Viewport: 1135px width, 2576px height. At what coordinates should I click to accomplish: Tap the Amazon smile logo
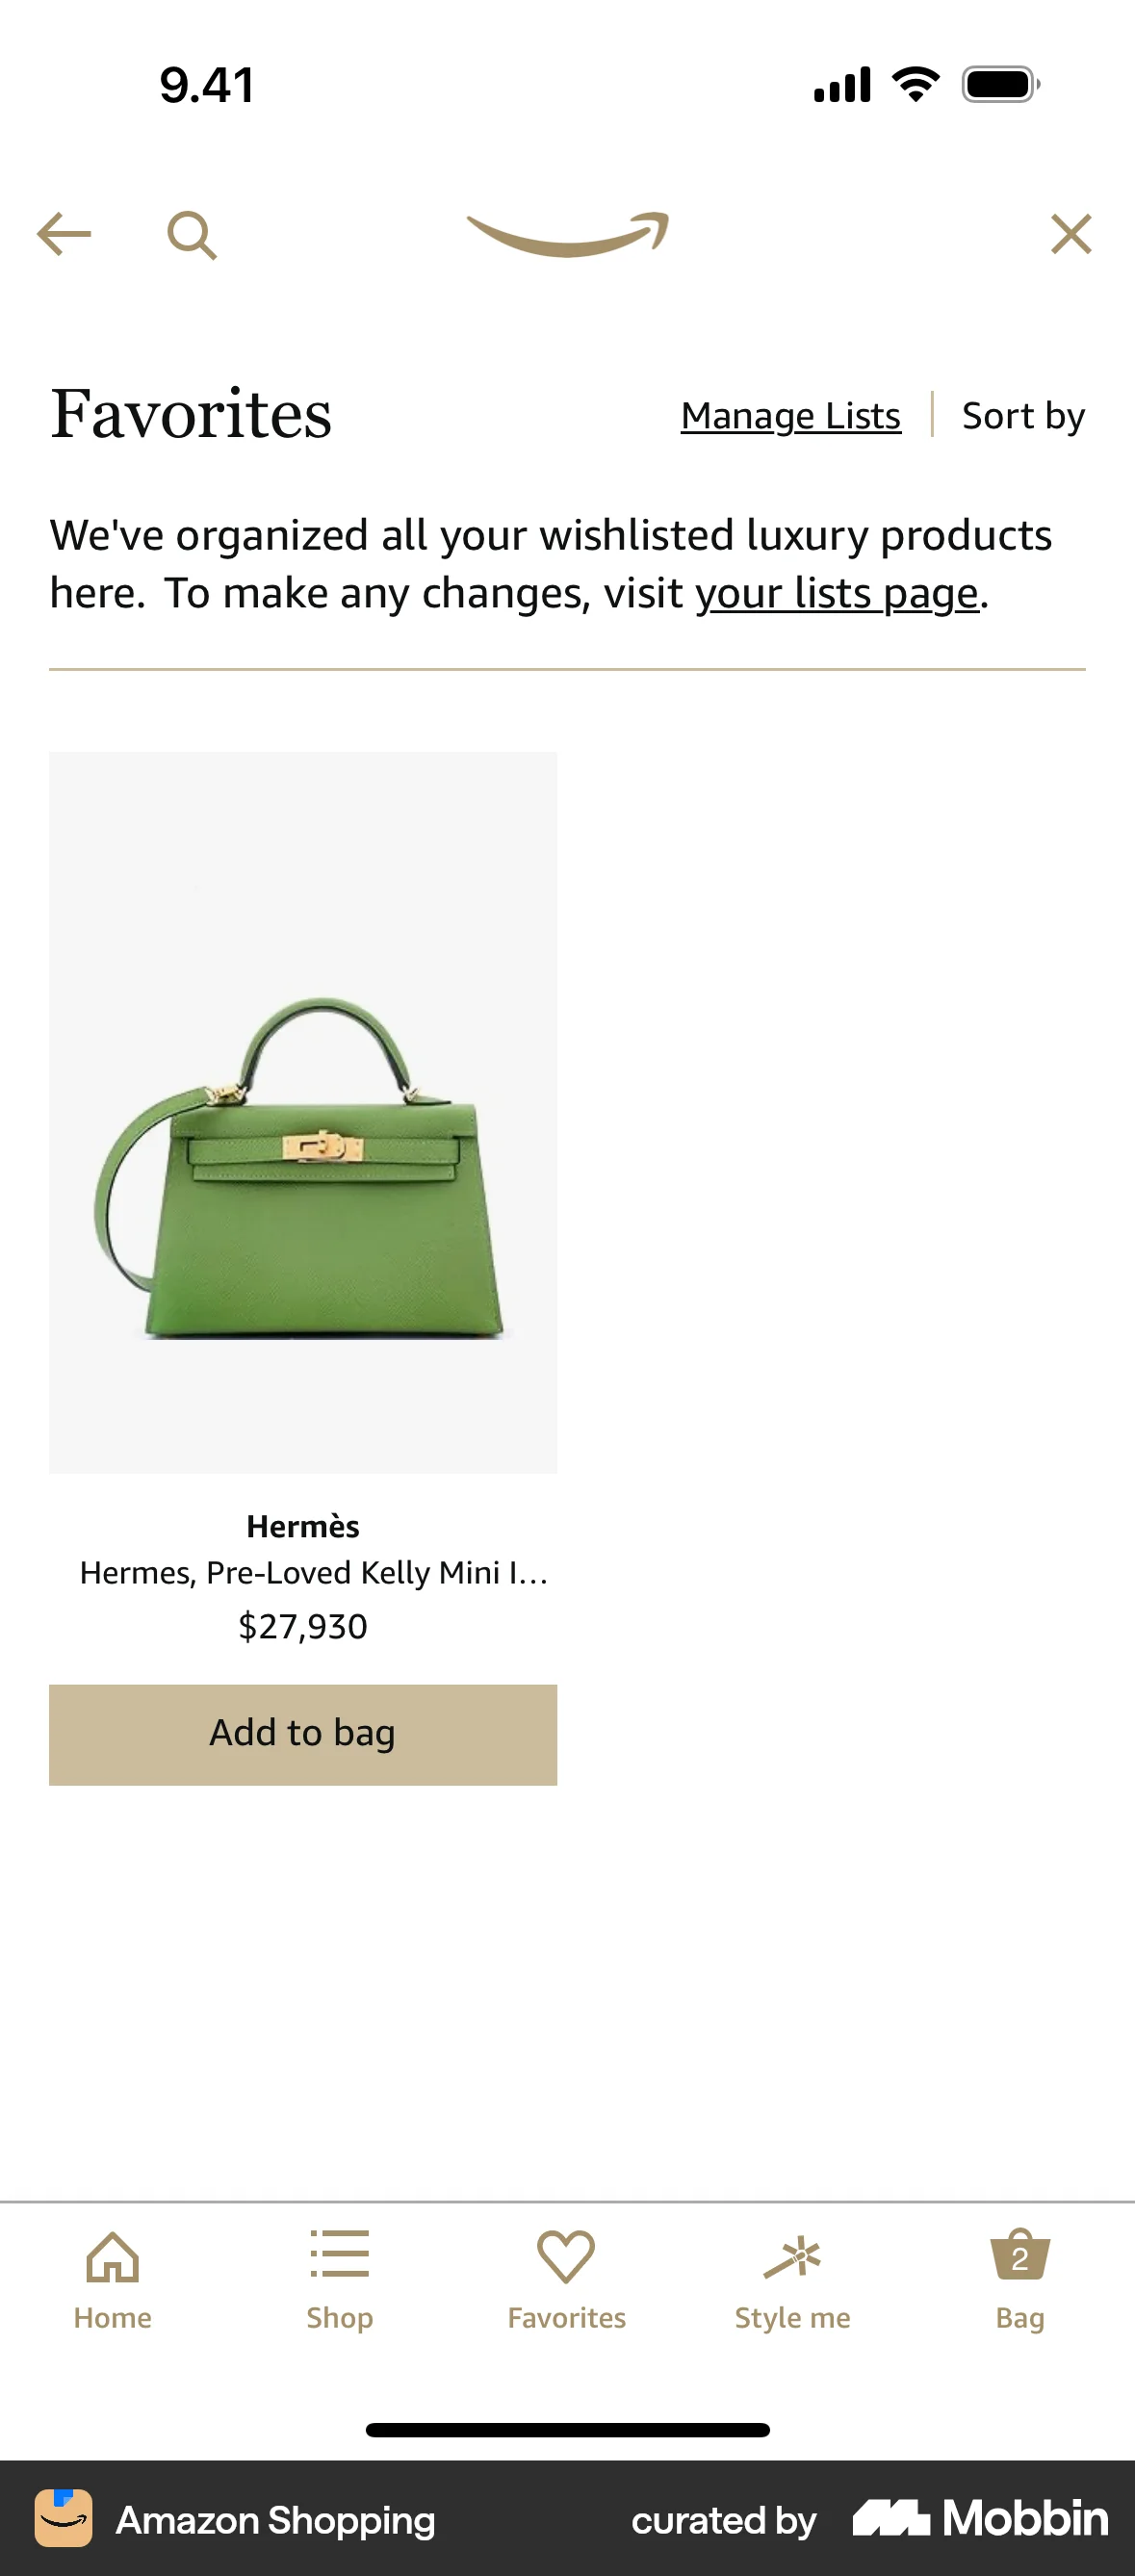[568, 235]
